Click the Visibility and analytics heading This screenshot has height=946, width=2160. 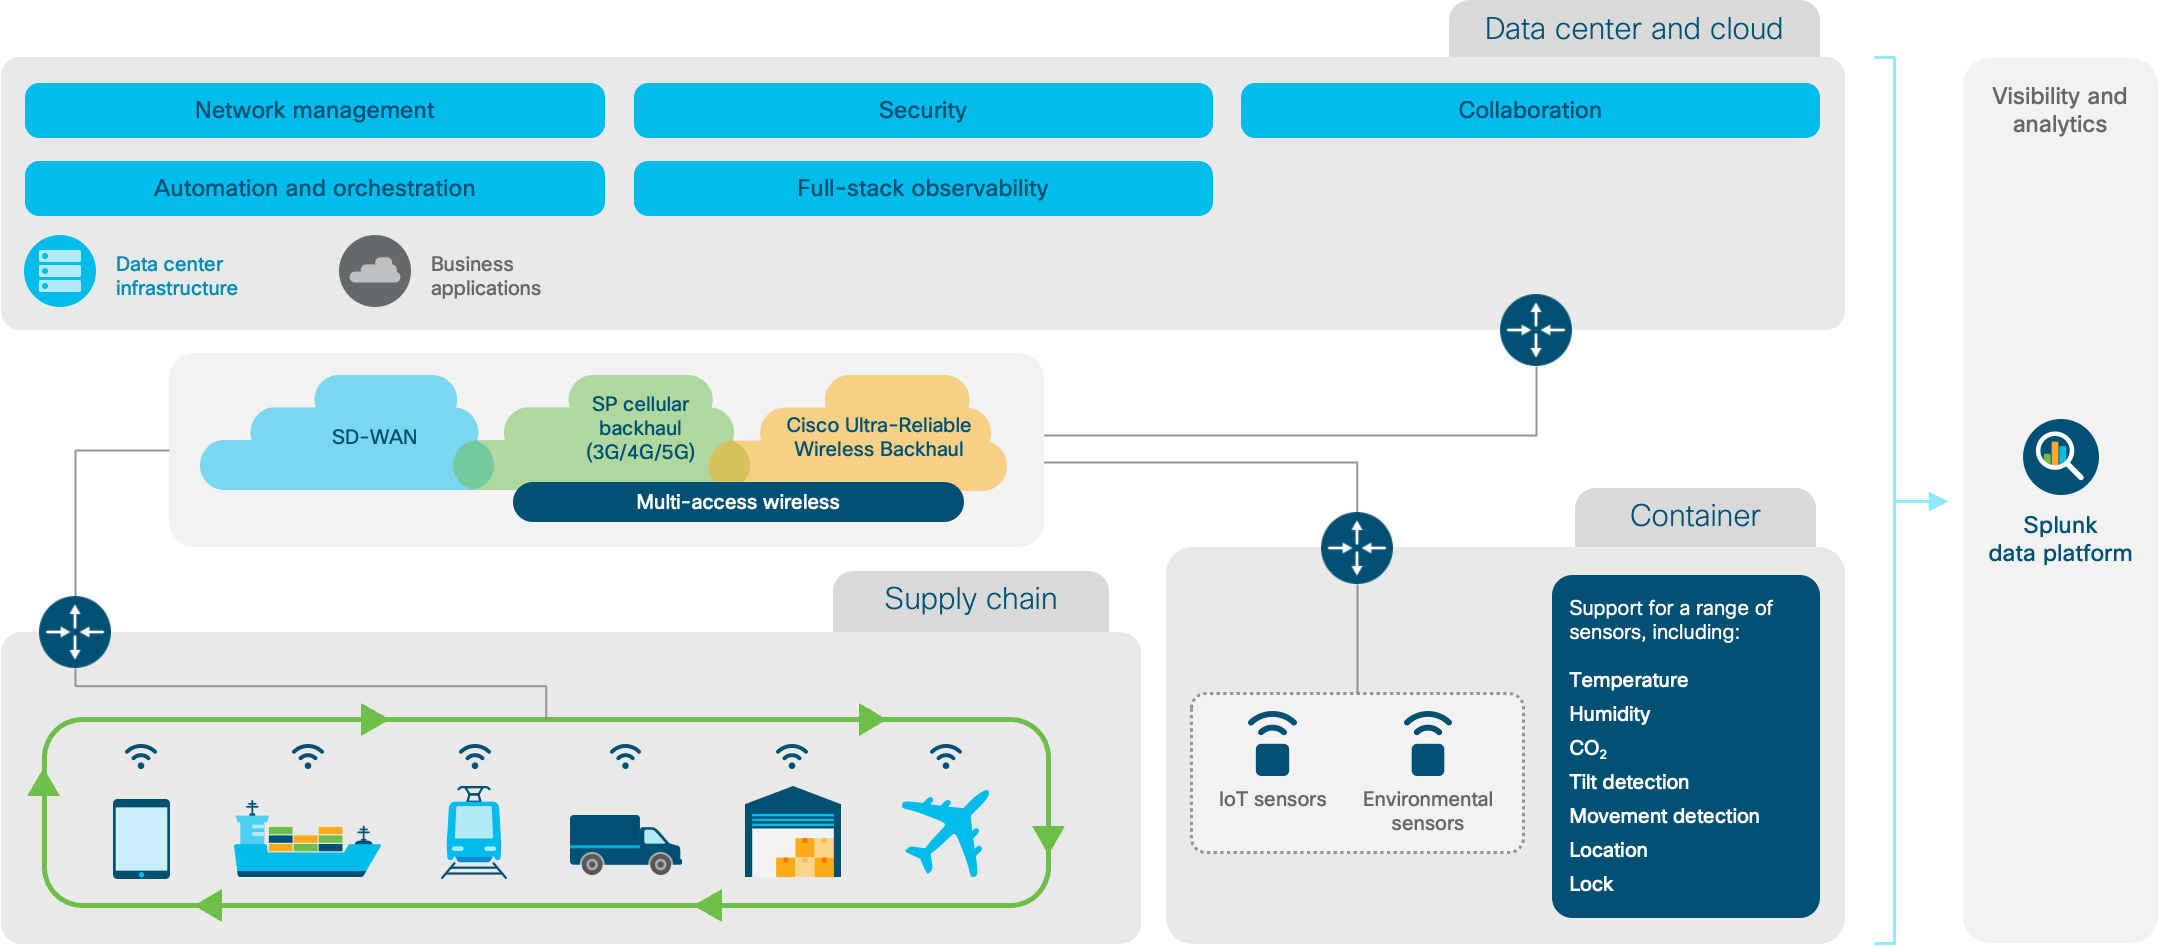tap(2059, 110)
